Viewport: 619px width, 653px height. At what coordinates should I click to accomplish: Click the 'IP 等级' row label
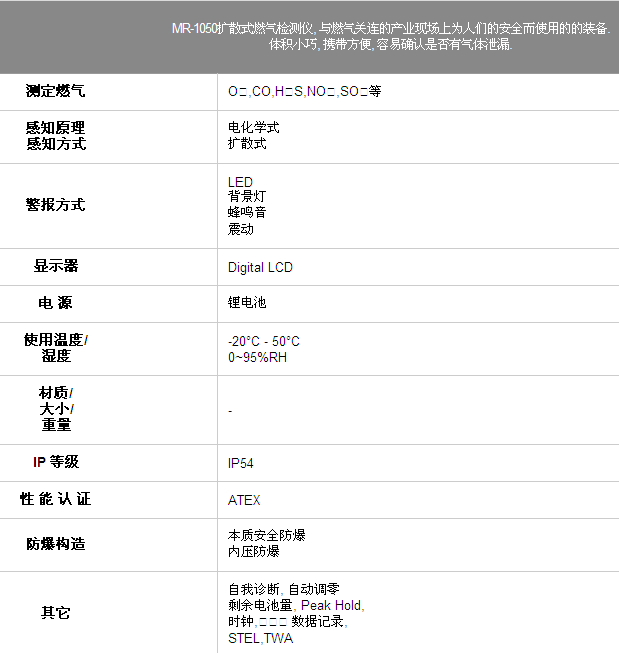[56, 462]
